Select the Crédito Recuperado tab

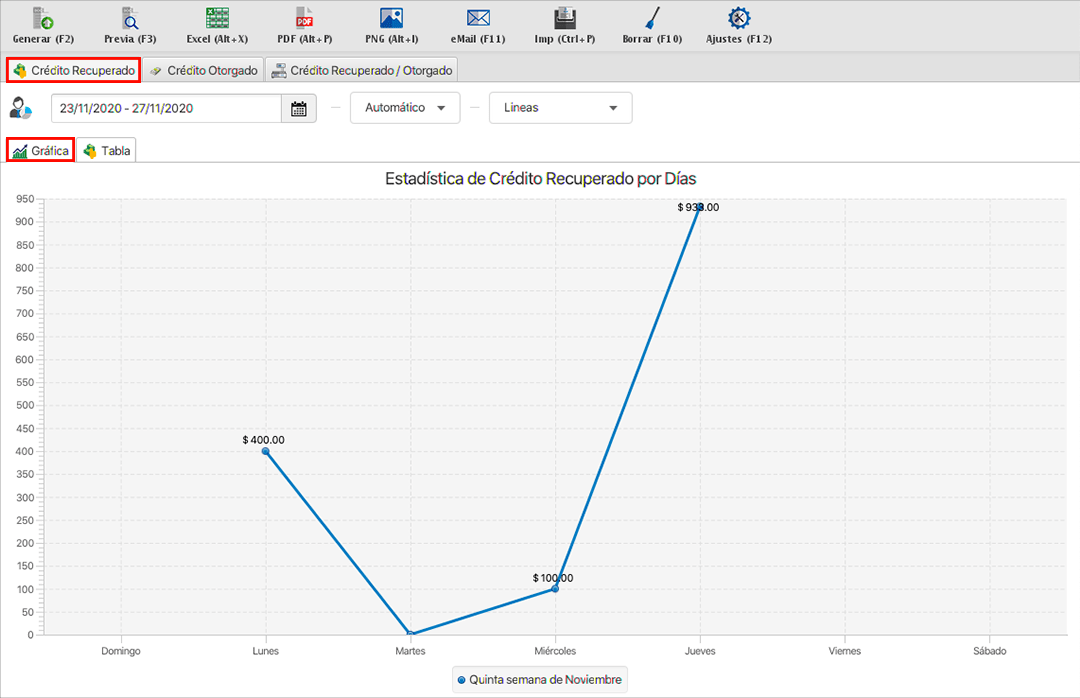tap(73, 71)
